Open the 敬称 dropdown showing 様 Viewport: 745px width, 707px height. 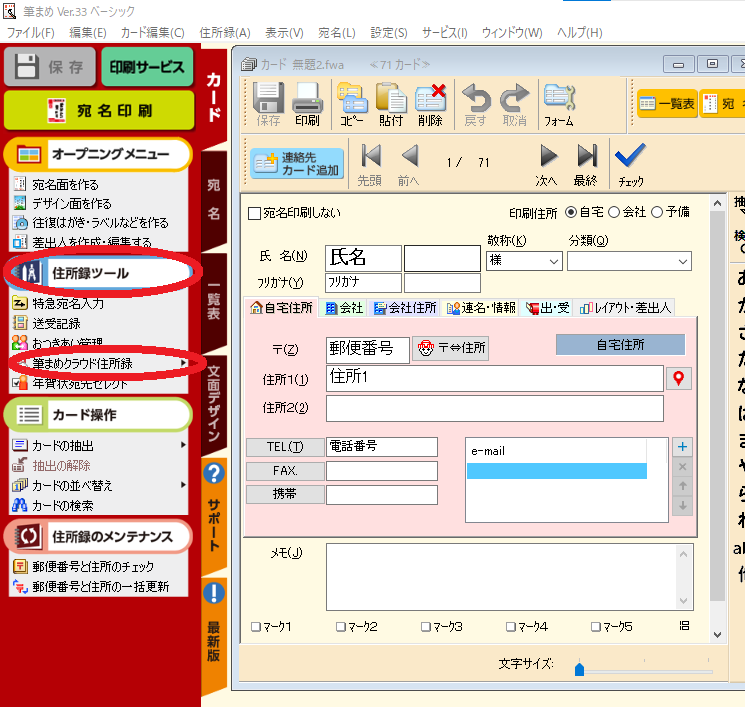click(524, 260)
